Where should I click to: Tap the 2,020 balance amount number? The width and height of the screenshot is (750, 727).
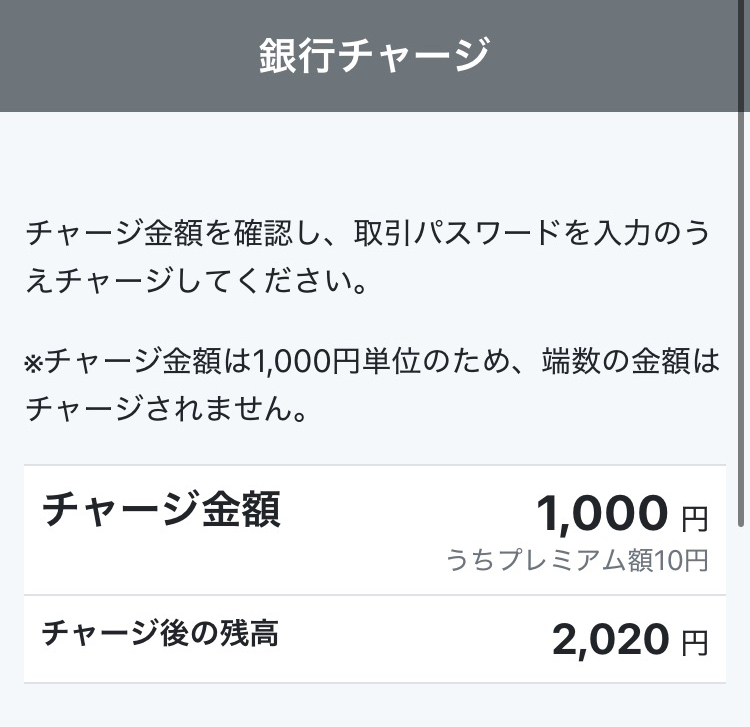(x=610, y=640)
